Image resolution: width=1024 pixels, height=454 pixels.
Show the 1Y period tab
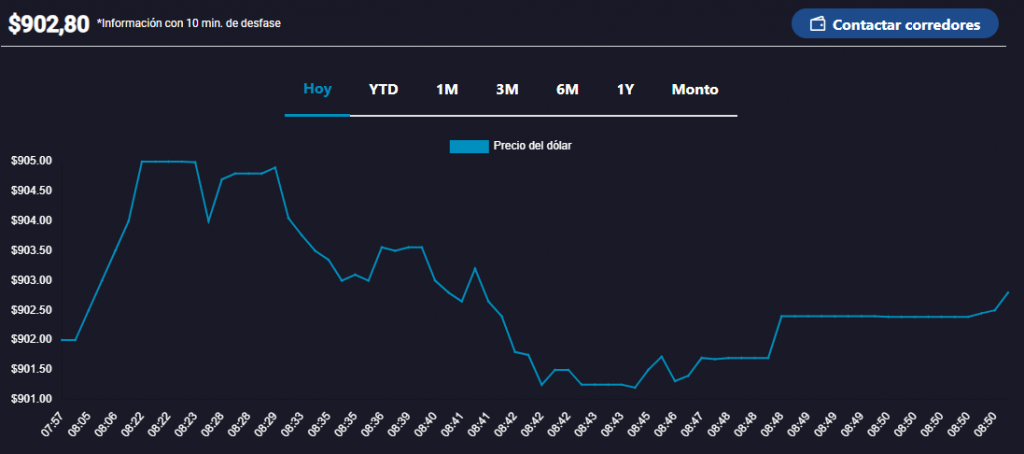coord(626,89)
